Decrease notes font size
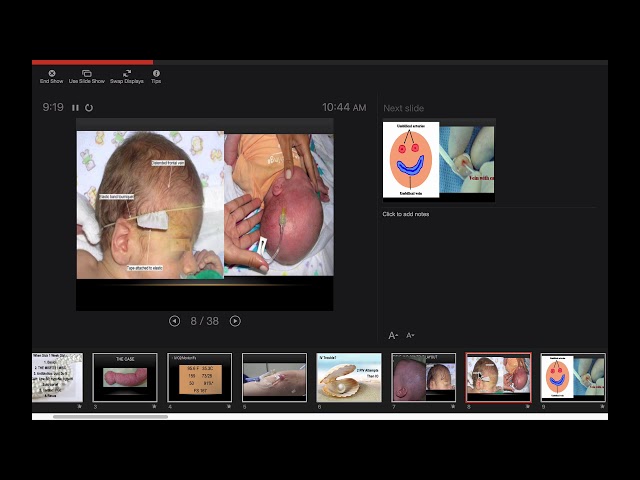 tap(410, 336)
